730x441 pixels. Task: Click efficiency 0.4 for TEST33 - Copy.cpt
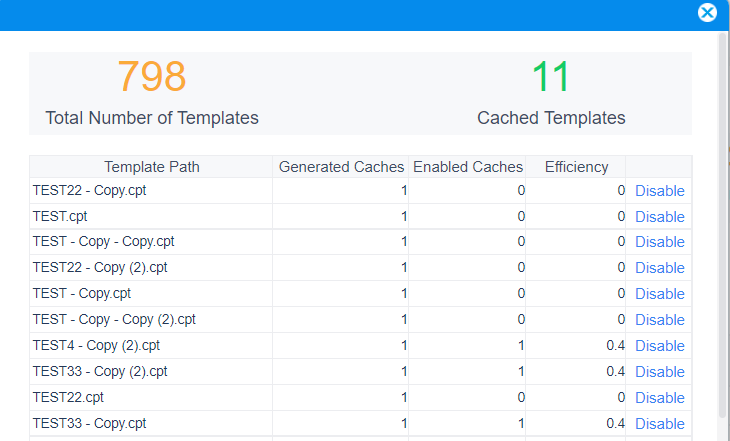click(x=615, y=424)
